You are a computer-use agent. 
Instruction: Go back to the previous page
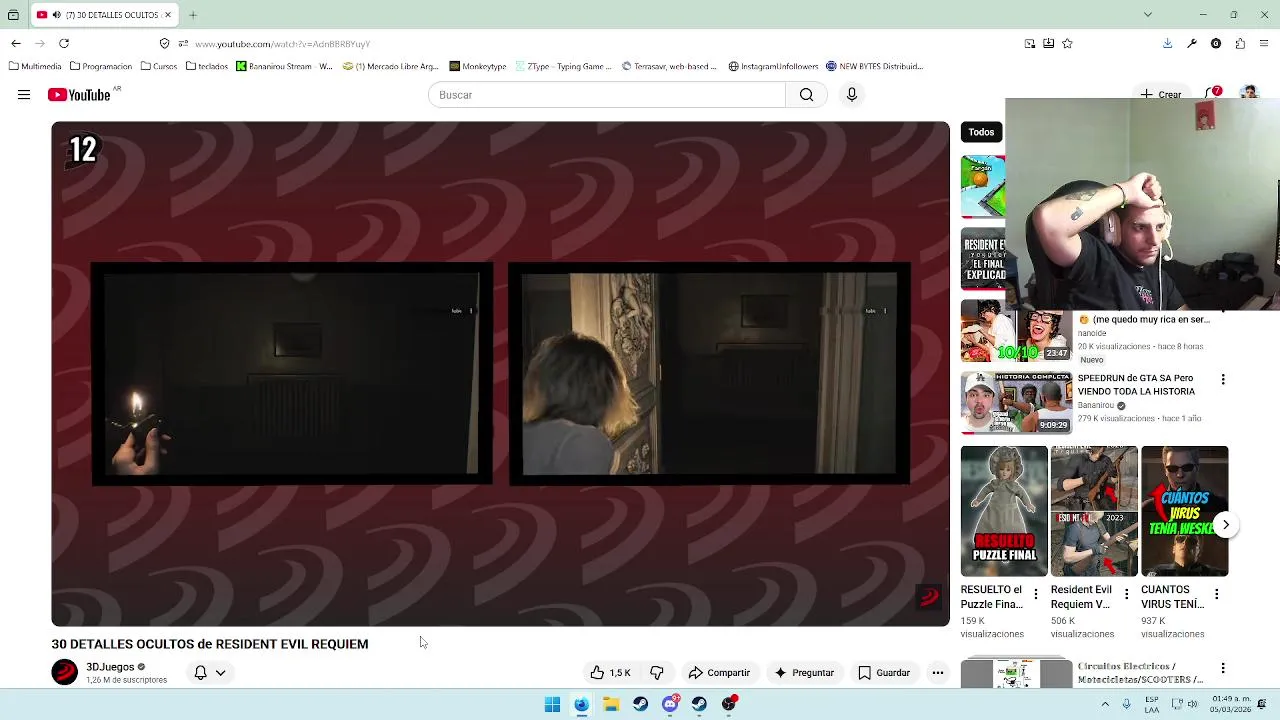16,43
